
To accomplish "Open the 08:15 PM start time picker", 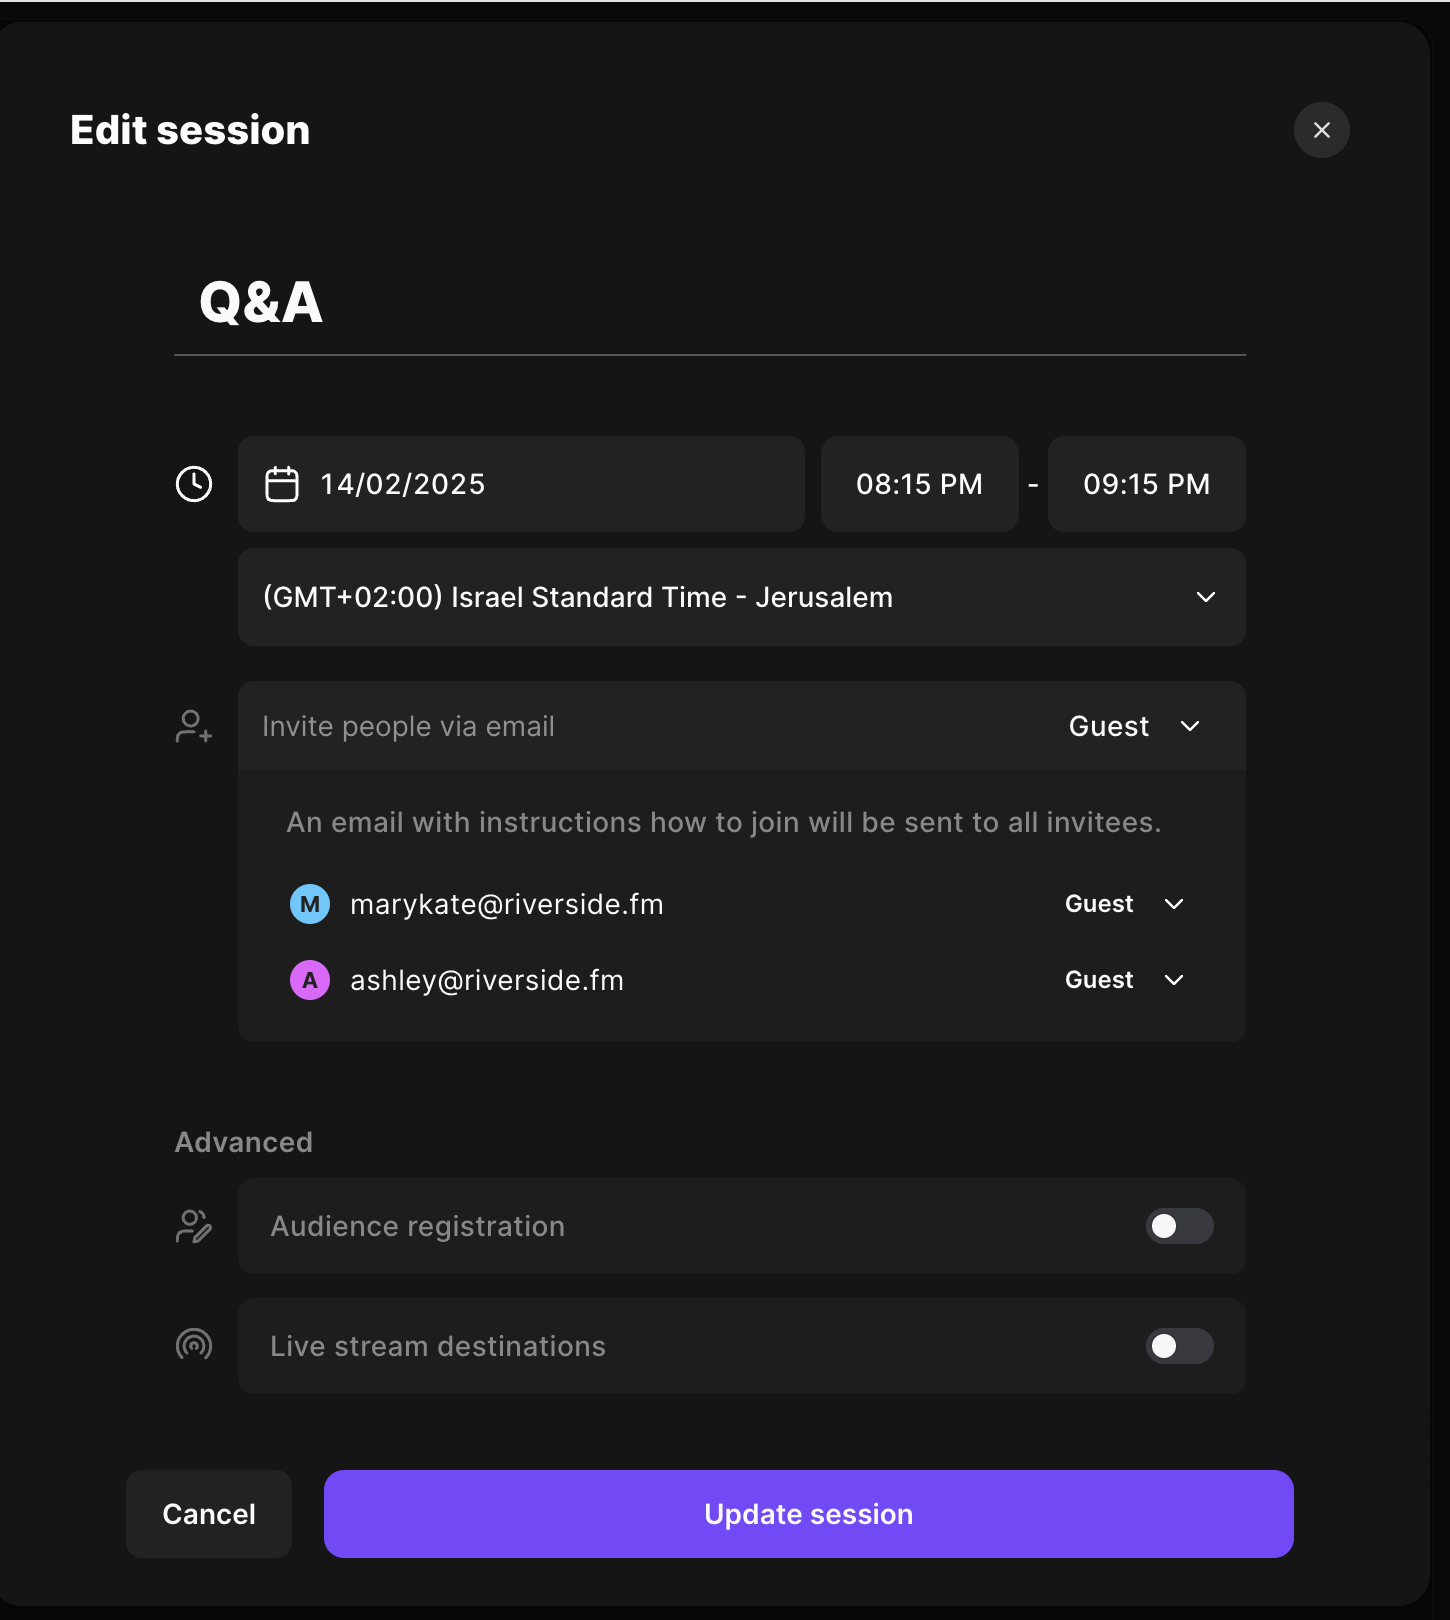I will [919, 484].
